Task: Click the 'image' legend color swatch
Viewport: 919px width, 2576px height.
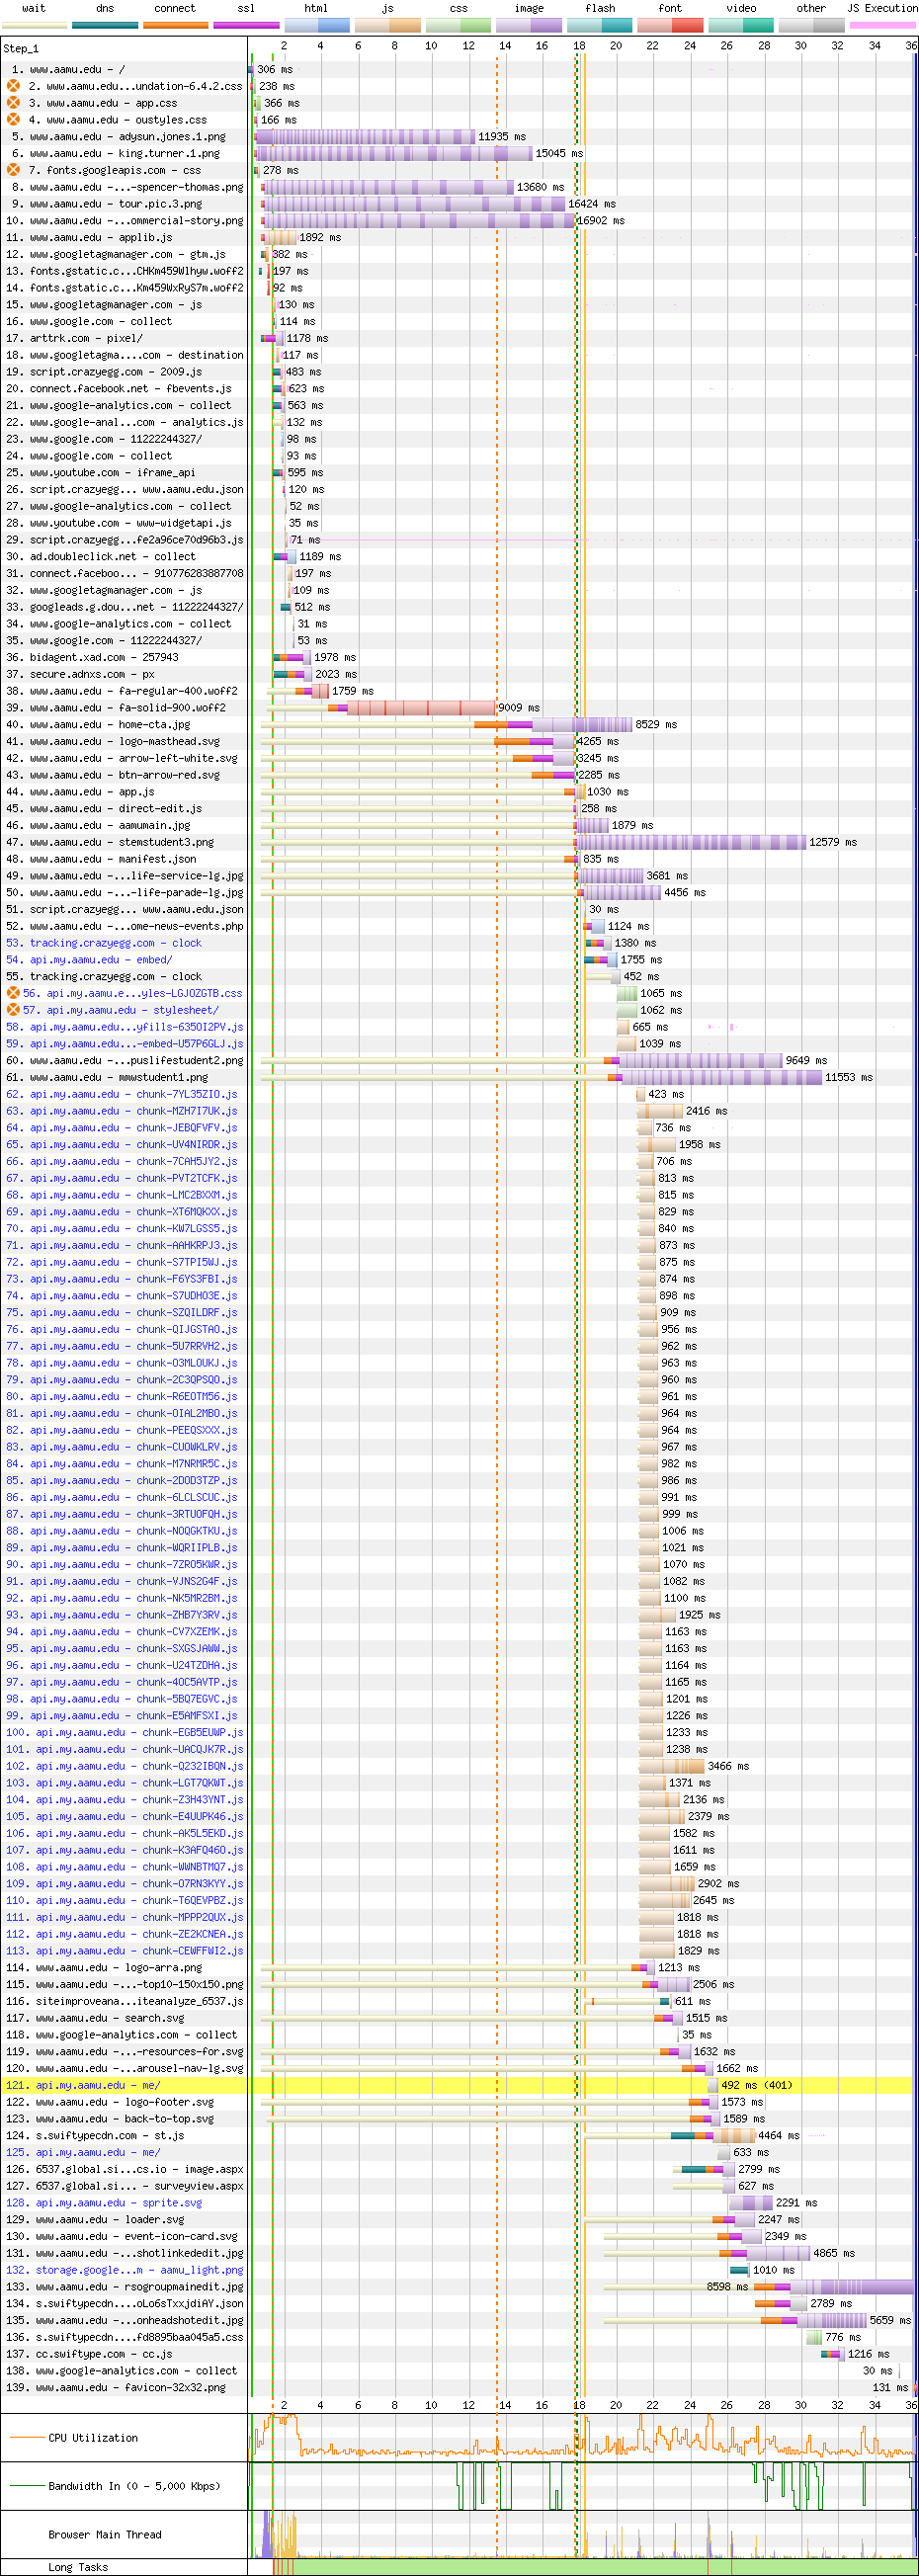Action: click(x=529, y=25)
